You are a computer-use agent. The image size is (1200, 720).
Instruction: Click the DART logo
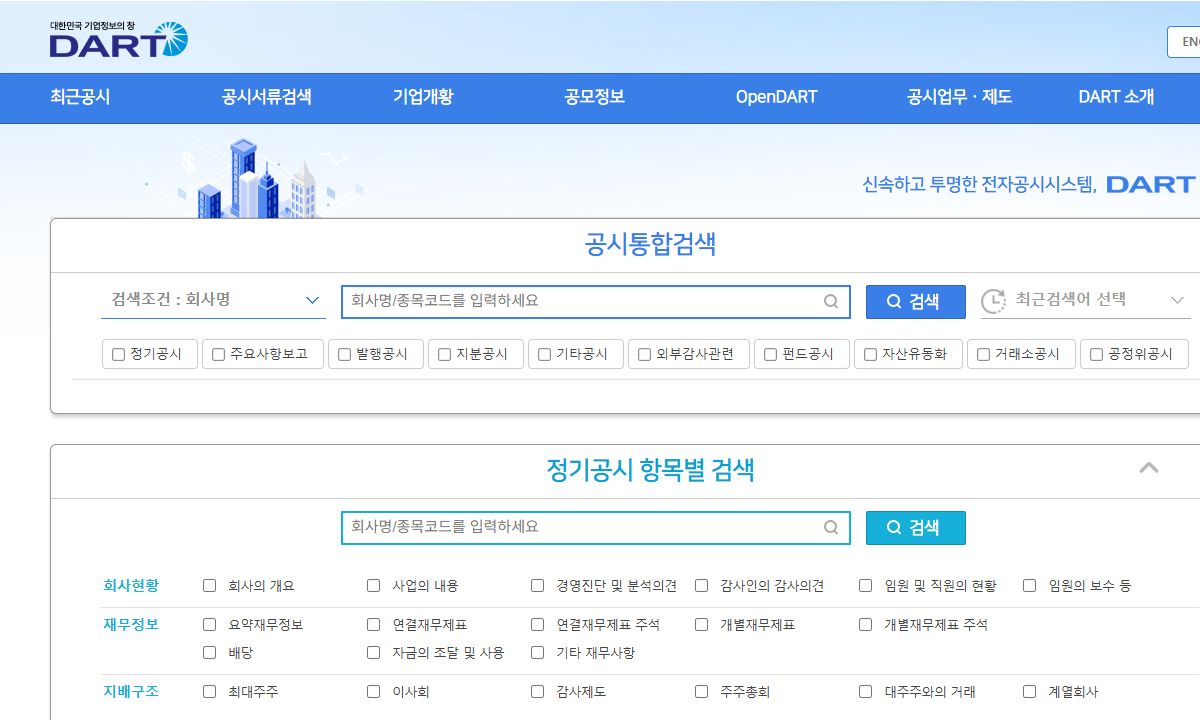(118, 39)
